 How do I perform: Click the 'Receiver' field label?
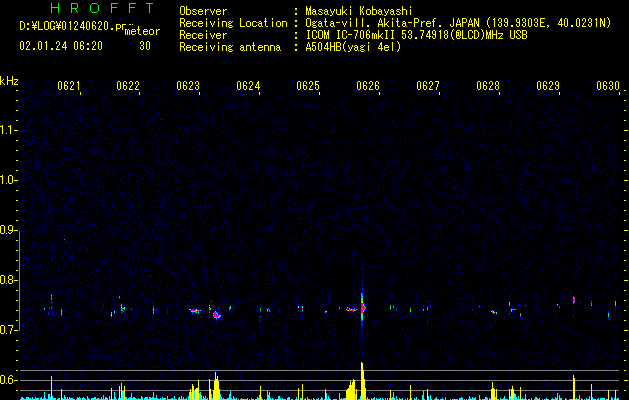203,35
